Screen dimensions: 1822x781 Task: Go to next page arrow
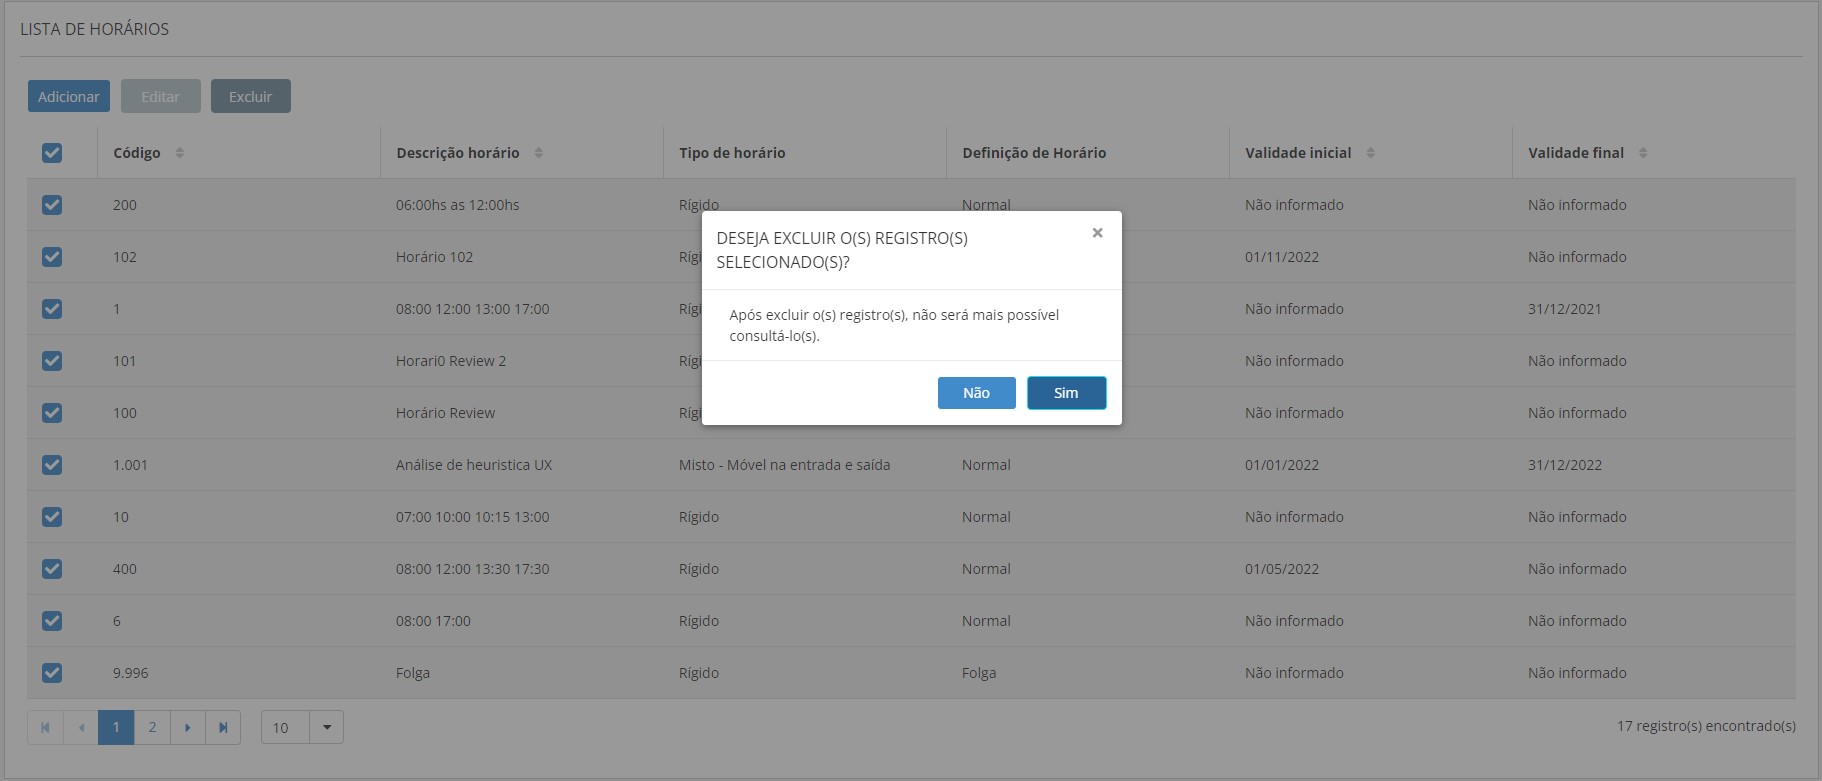188,727
